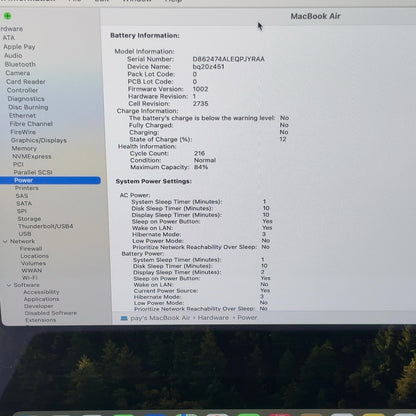
Task: Select the NVMExpress hardware item
Action: 32,156
